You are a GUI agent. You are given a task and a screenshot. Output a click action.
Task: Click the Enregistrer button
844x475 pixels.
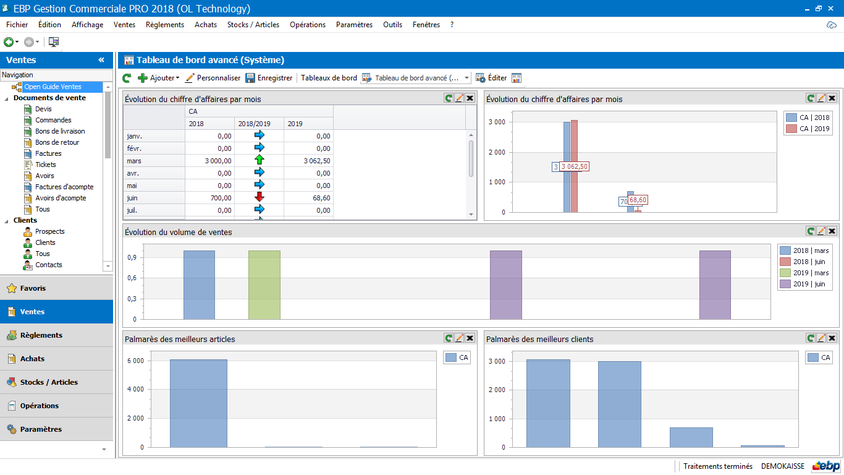coord(269,78)
